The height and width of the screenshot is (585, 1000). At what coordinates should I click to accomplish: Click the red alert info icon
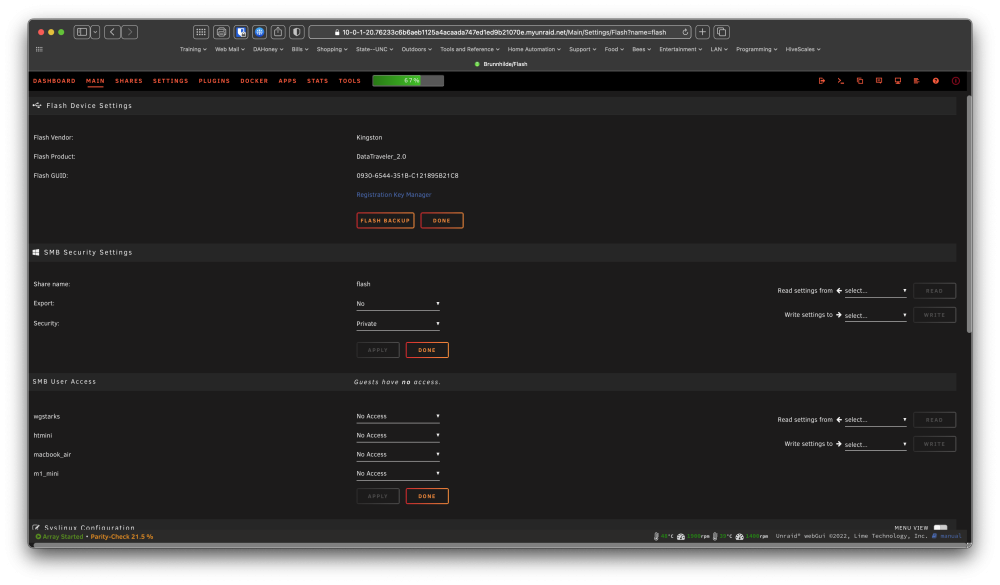[955, 81]
